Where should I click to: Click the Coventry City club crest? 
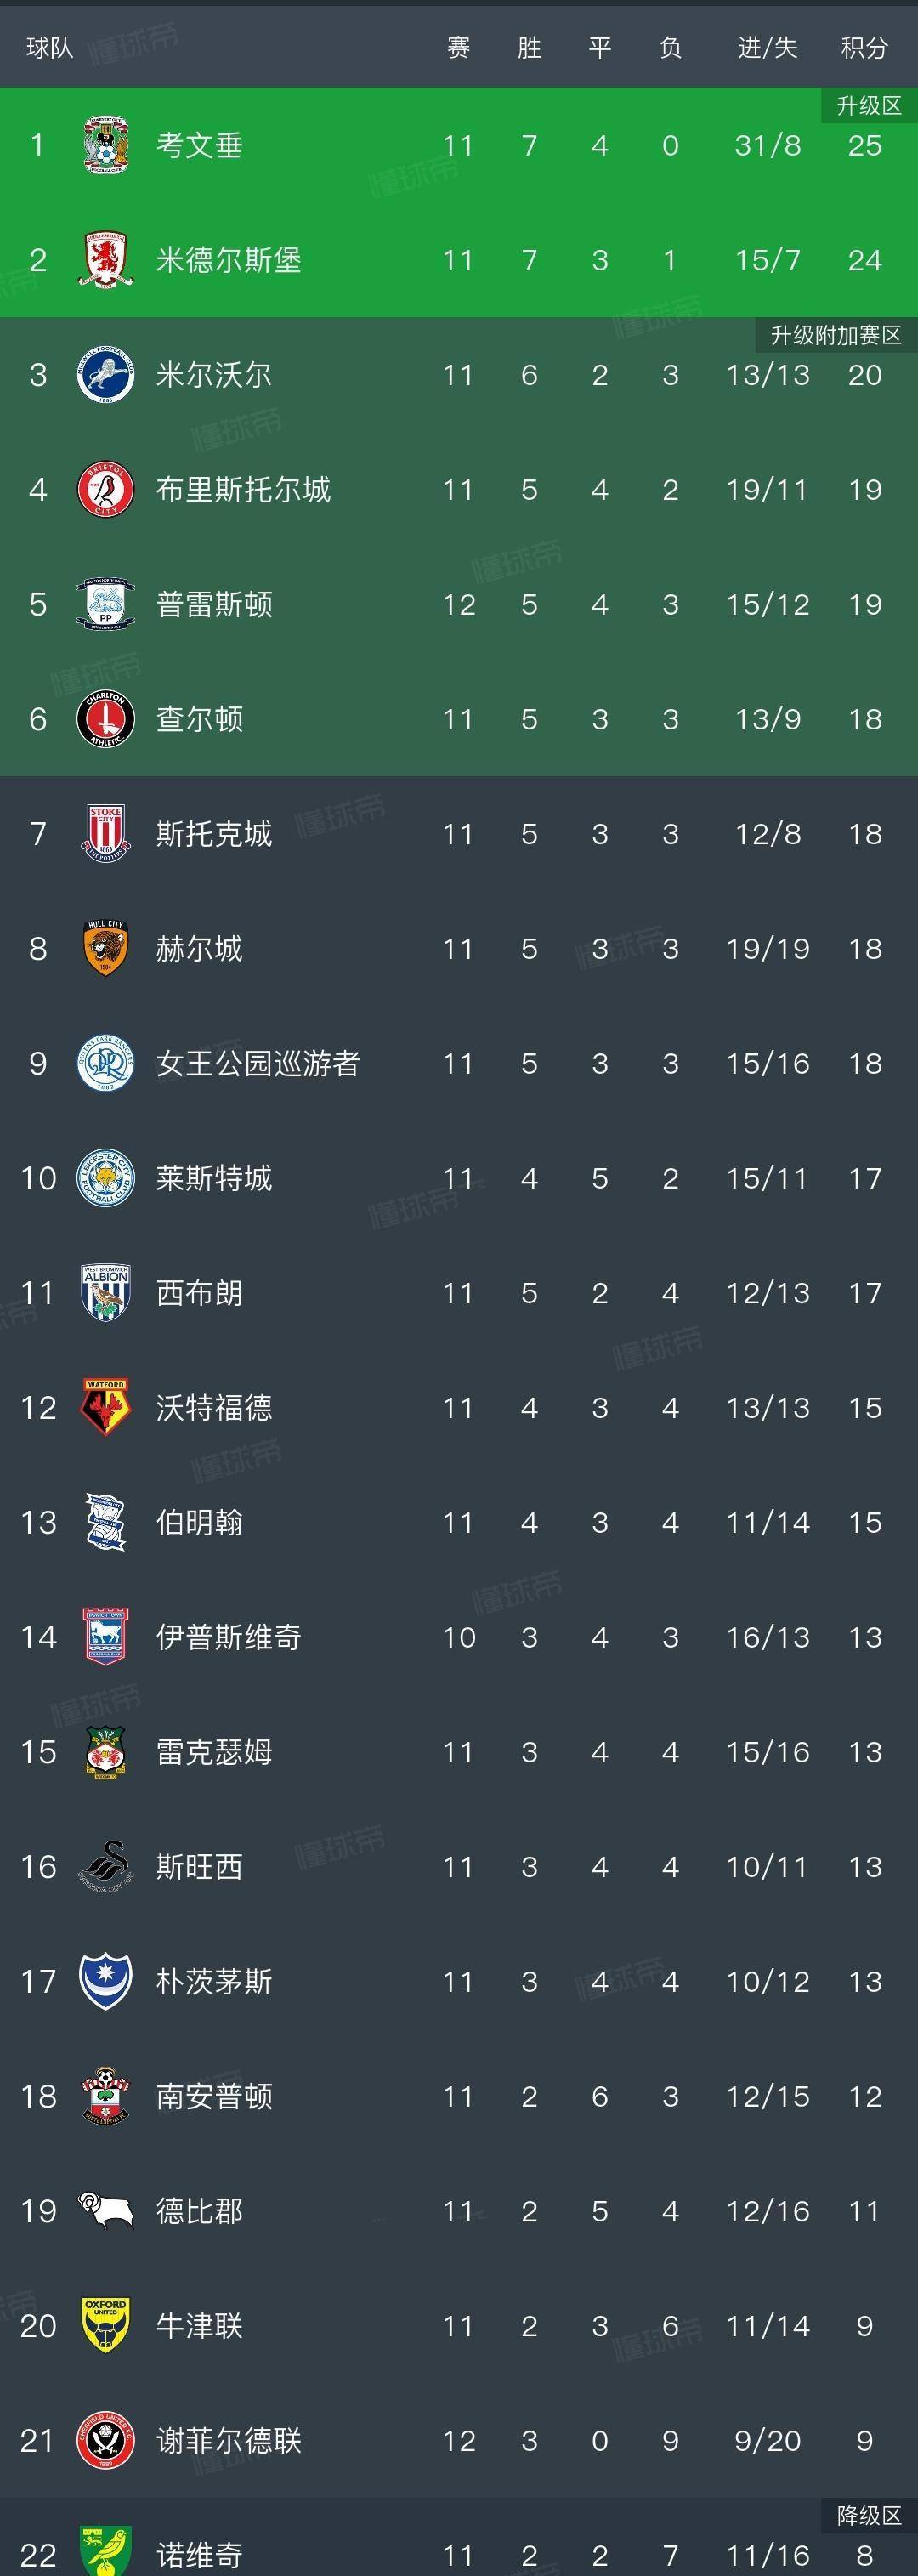[x=106, y=146]
